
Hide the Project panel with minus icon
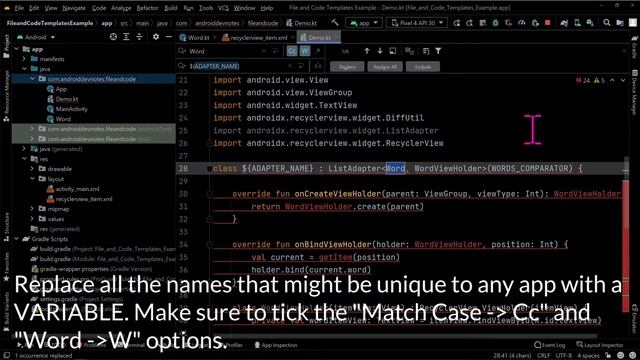point(169,37)
